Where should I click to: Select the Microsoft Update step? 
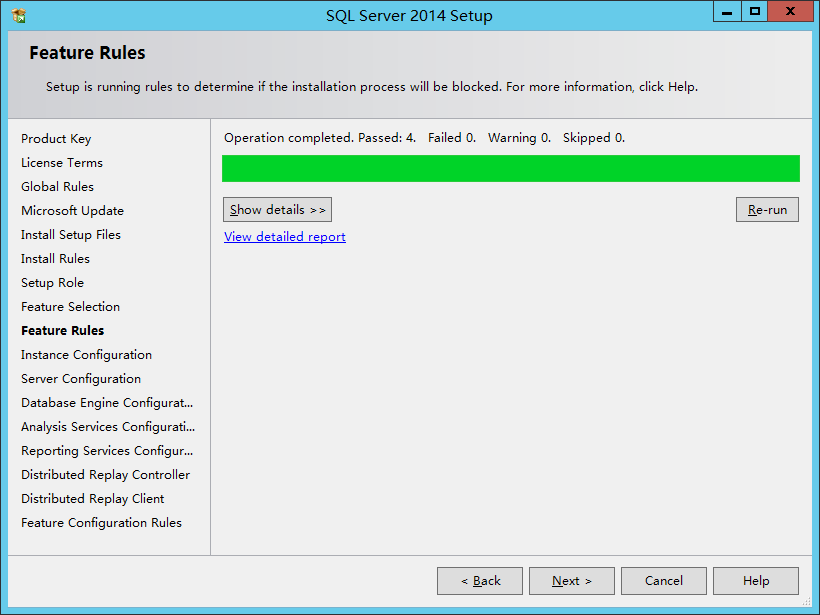[x=72, y=211]
